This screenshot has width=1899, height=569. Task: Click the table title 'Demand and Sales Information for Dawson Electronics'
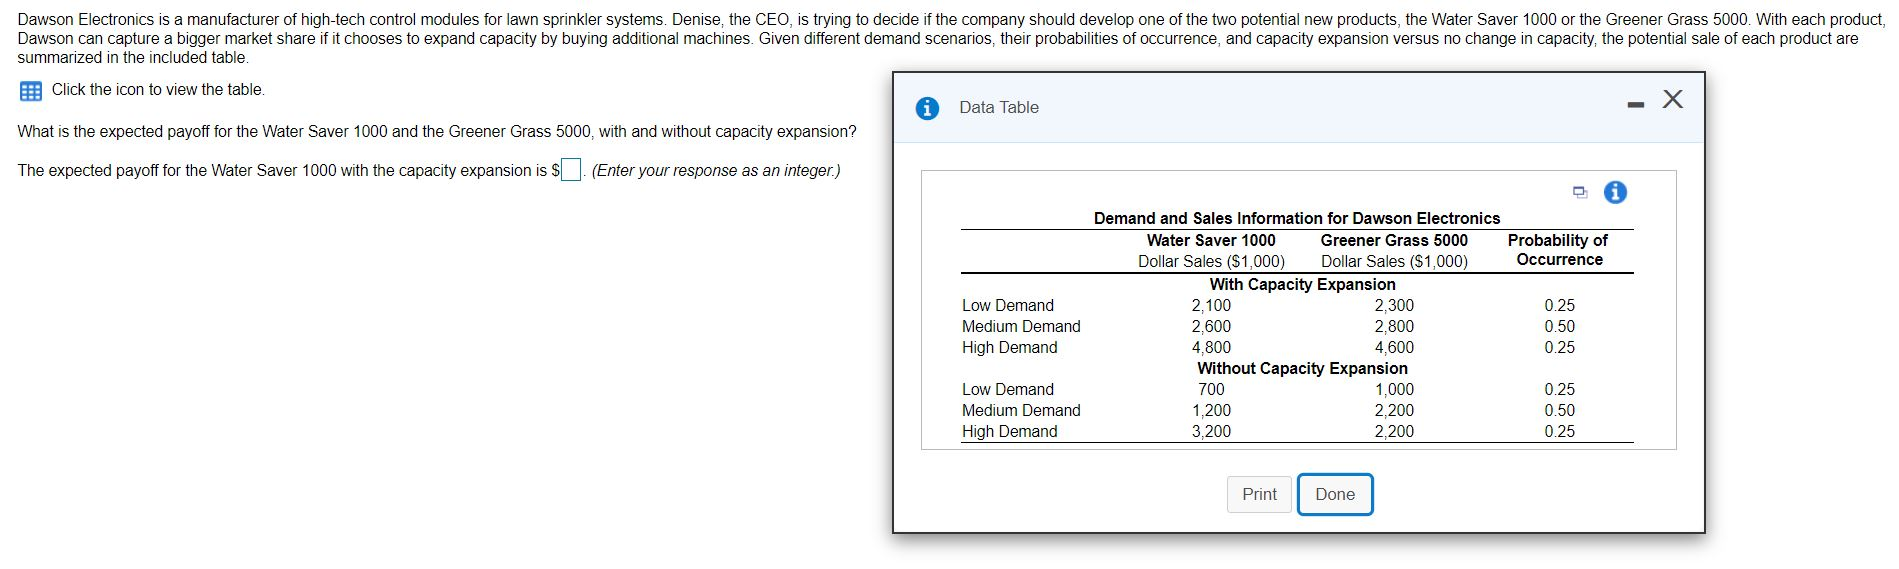coord(1297,218)
